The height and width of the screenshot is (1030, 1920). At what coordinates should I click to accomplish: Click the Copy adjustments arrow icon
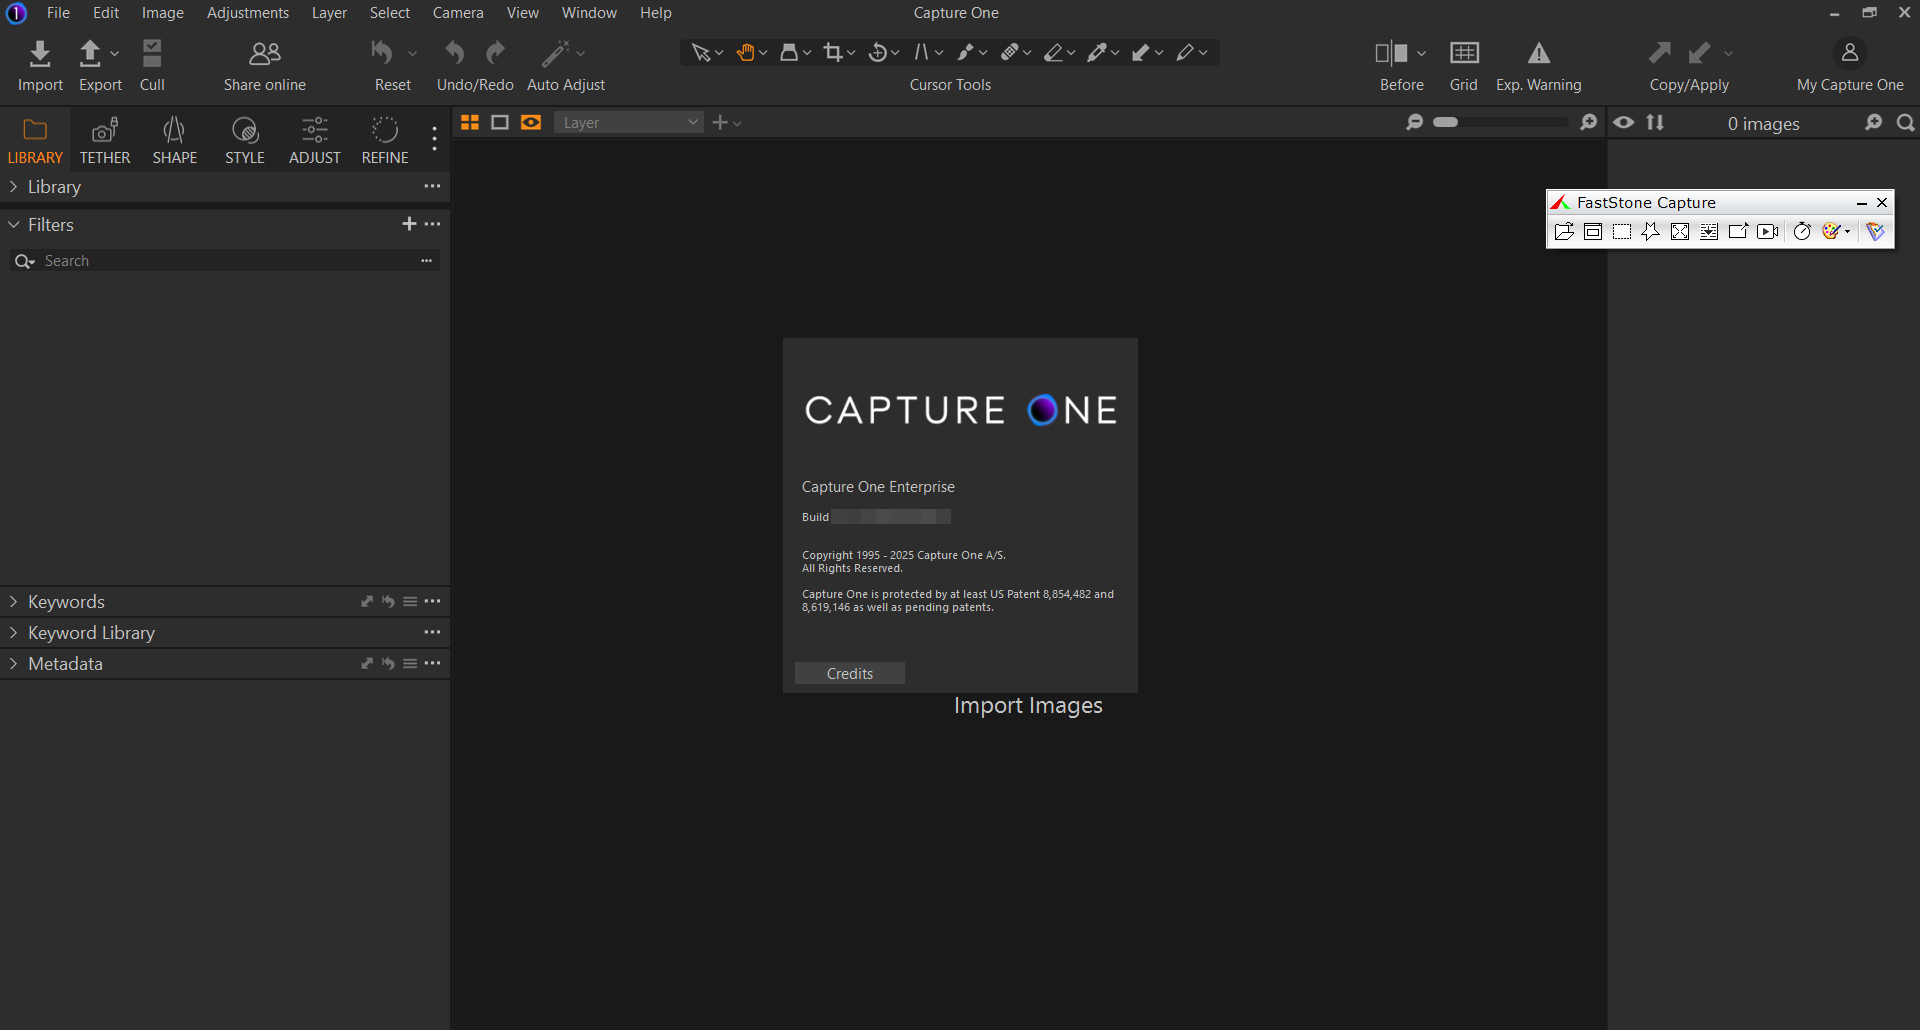[1660, 53]
